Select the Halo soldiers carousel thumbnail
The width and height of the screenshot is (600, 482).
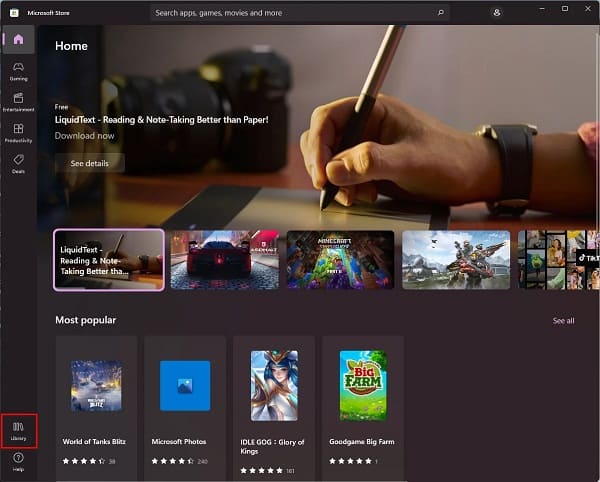tap(456, 260)
